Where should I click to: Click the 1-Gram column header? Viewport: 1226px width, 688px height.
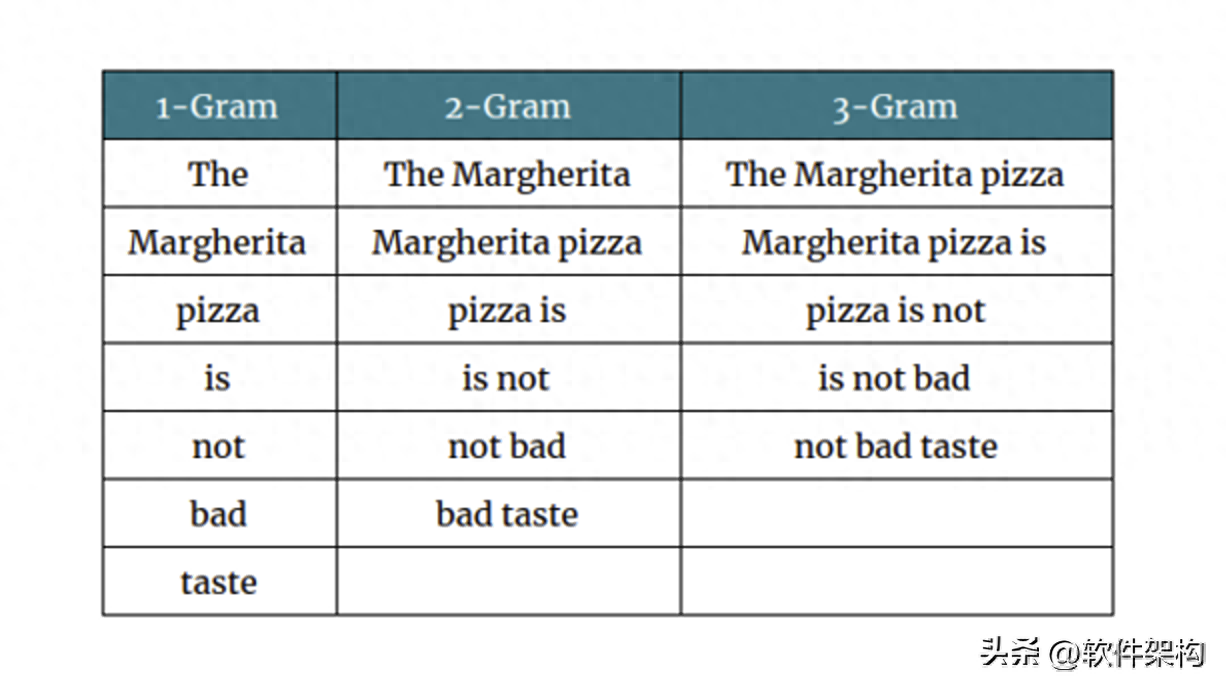219,105
